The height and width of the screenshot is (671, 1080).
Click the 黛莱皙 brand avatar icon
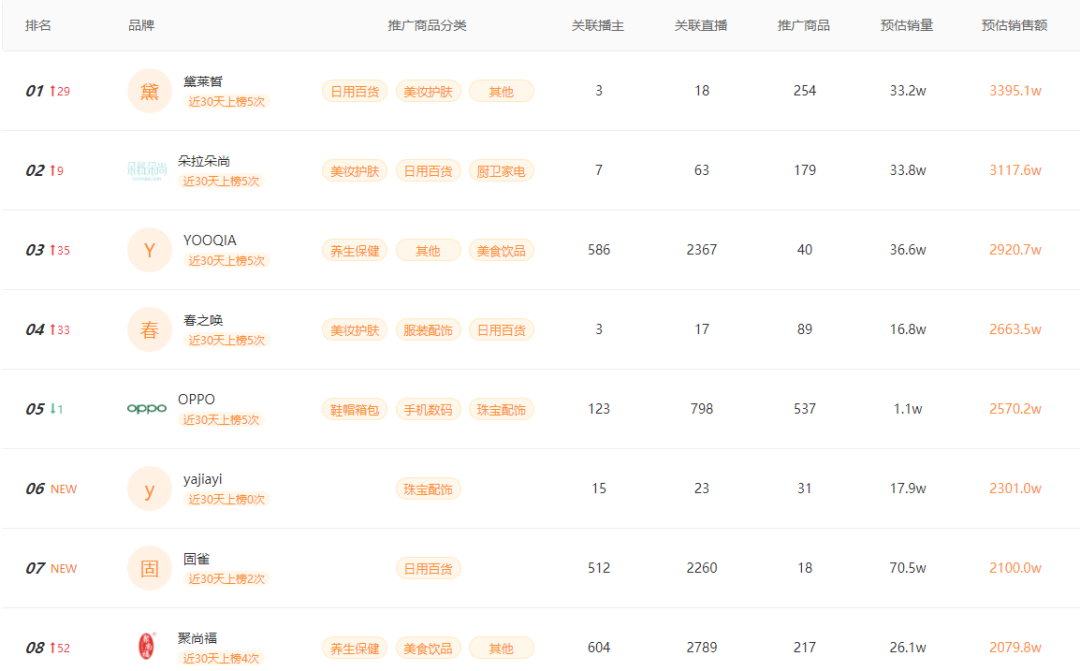coord(149,91)
